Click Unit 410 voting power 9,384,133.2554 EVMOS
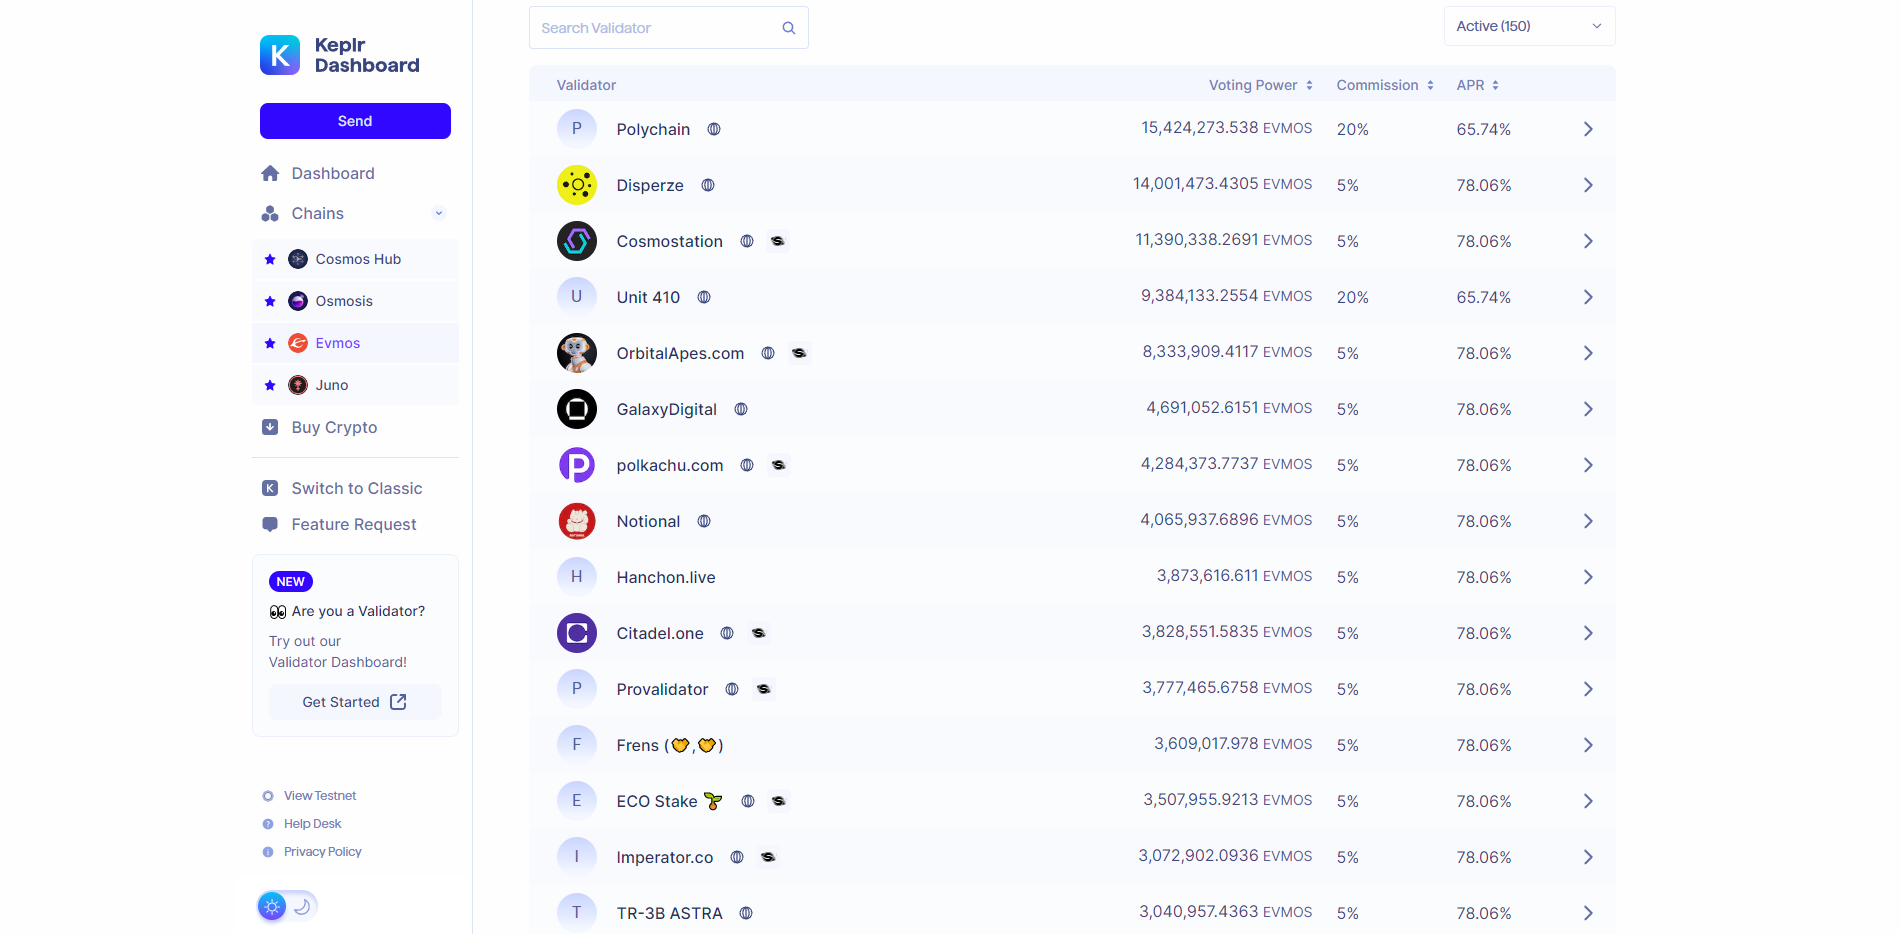Viewport: 1901px width, 934px height. pyautogui.click(x=1226, y=296)
